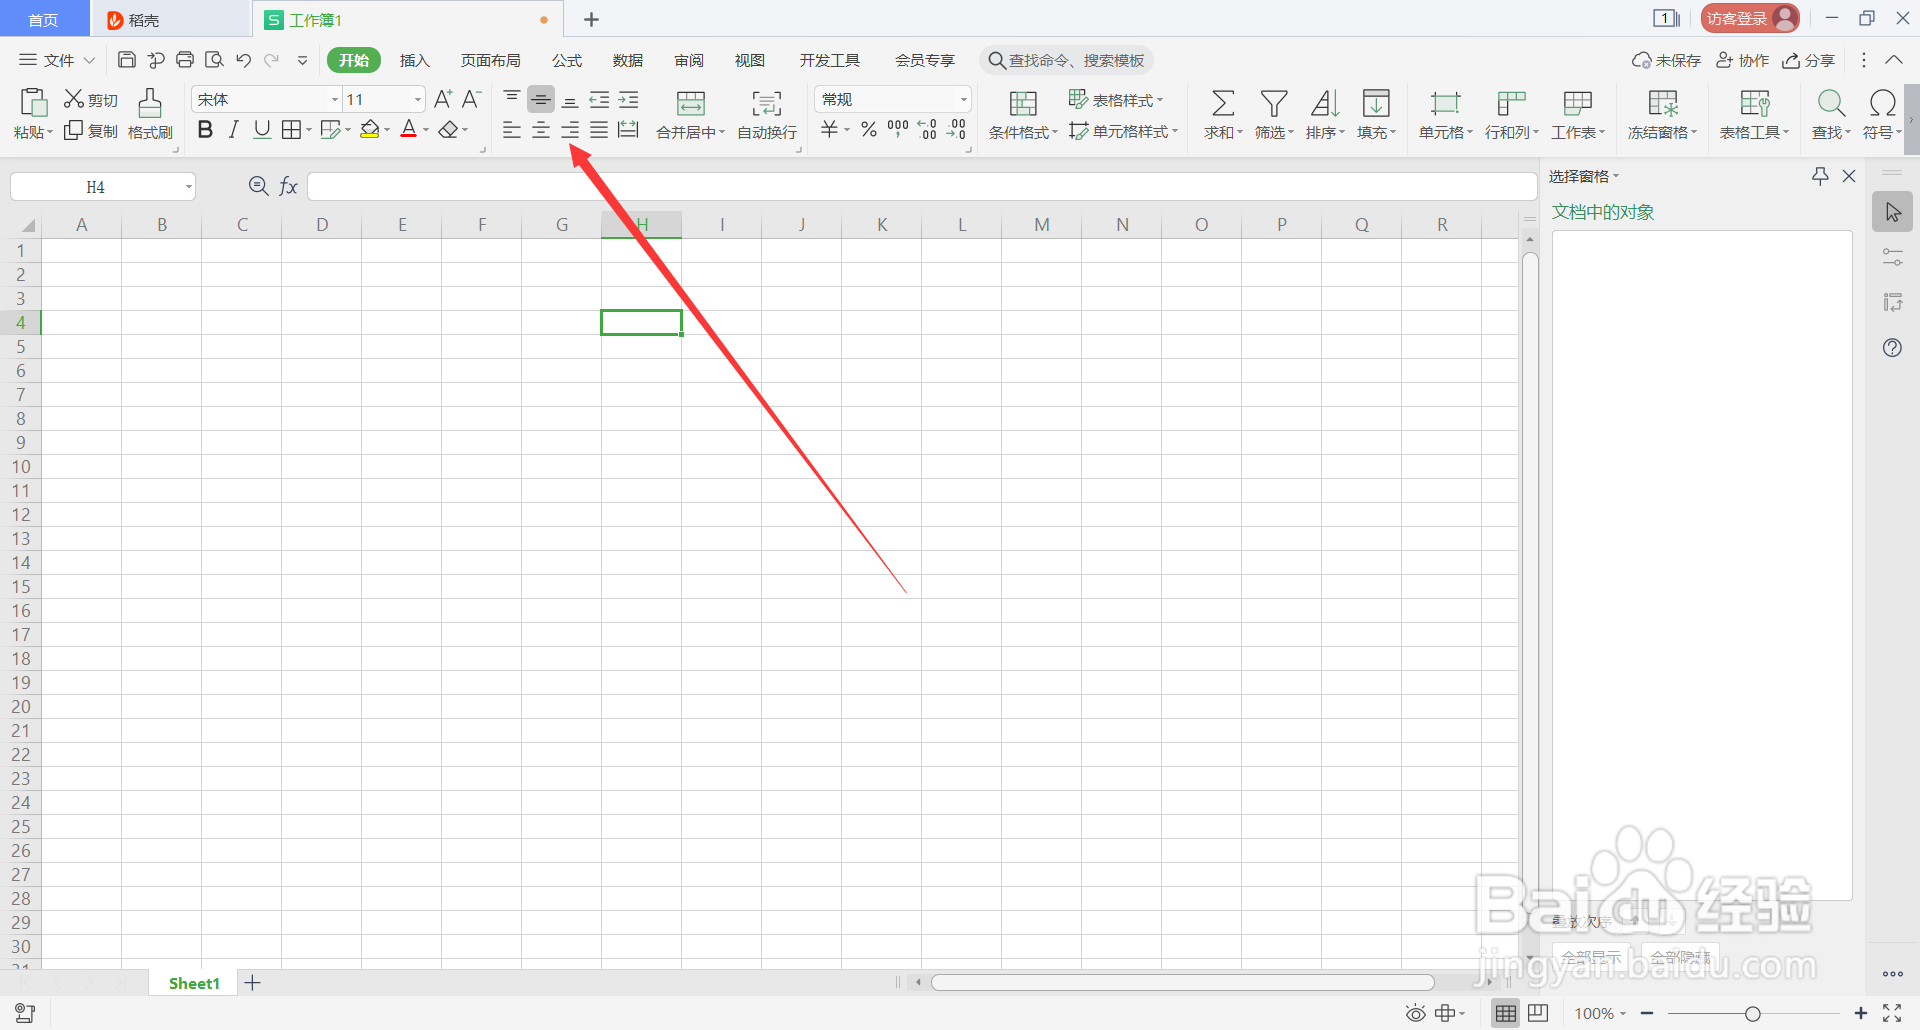Image resolution: width=1920 pixels, height=1030 pixels.
Task: Open the Insert (插入) ribbon tab
Action: click(414, 60)
